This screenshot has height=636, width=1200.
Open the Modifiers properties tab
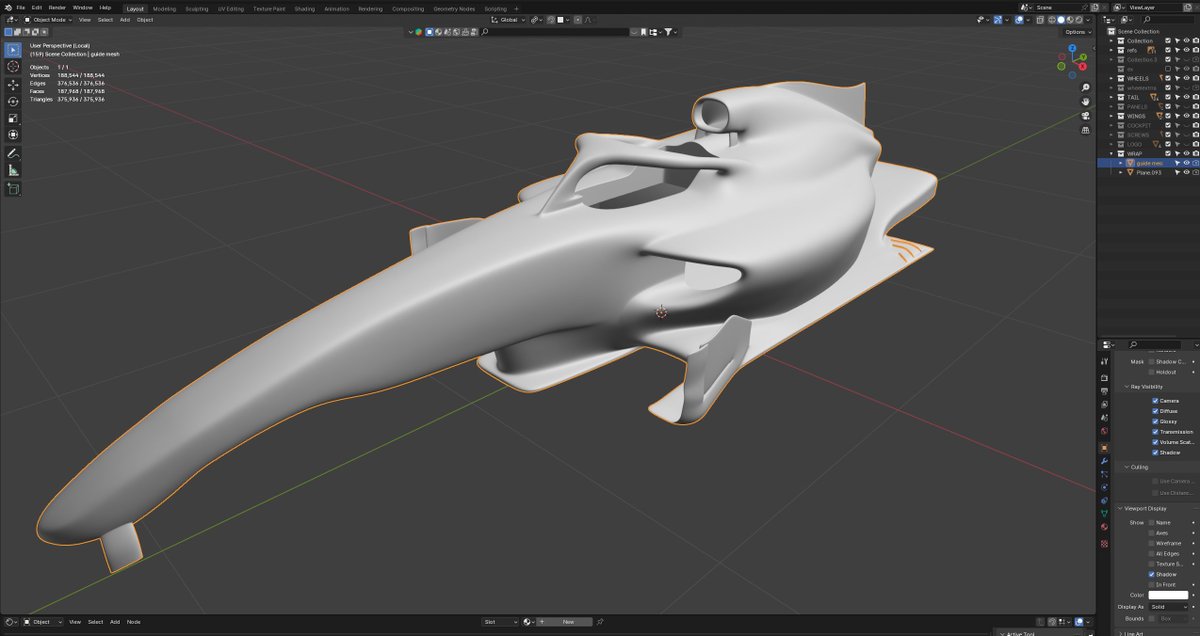tap(1104, 461)
